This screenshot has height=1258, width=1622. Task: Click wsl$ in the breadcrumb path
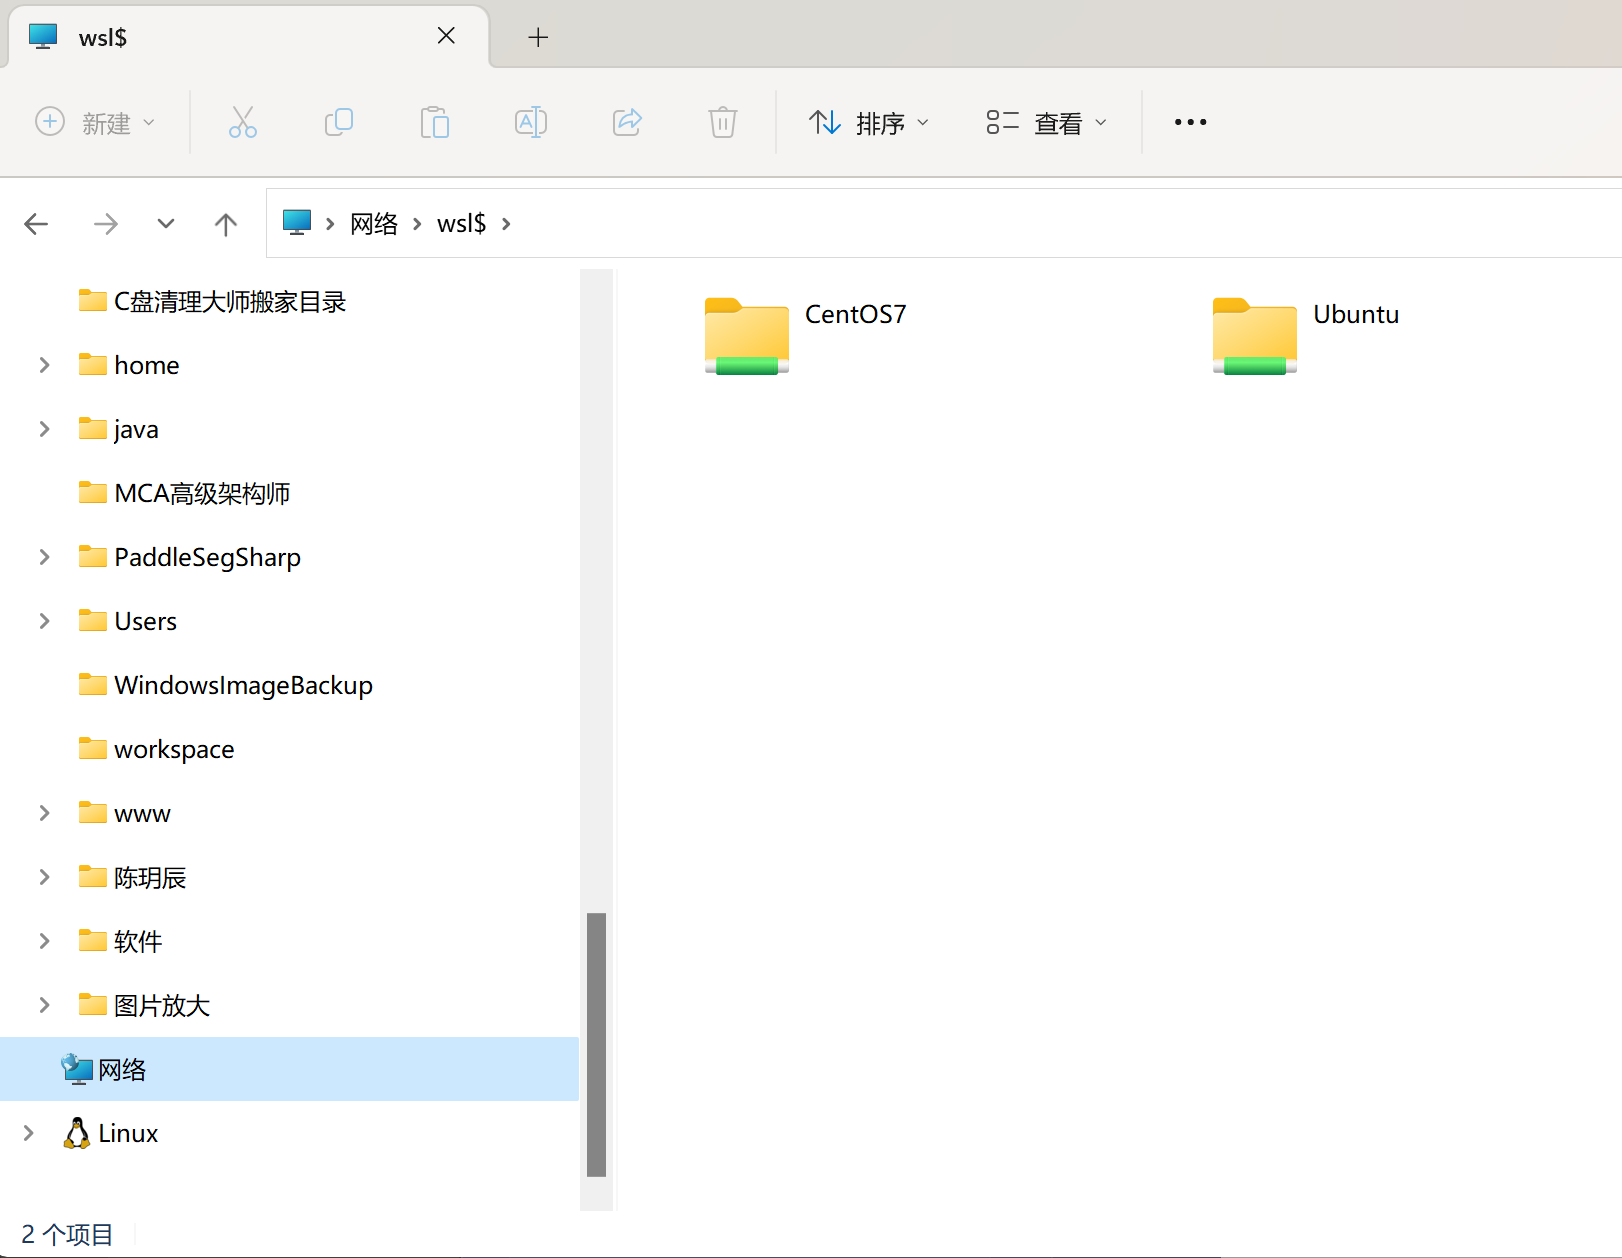(461, 223)
